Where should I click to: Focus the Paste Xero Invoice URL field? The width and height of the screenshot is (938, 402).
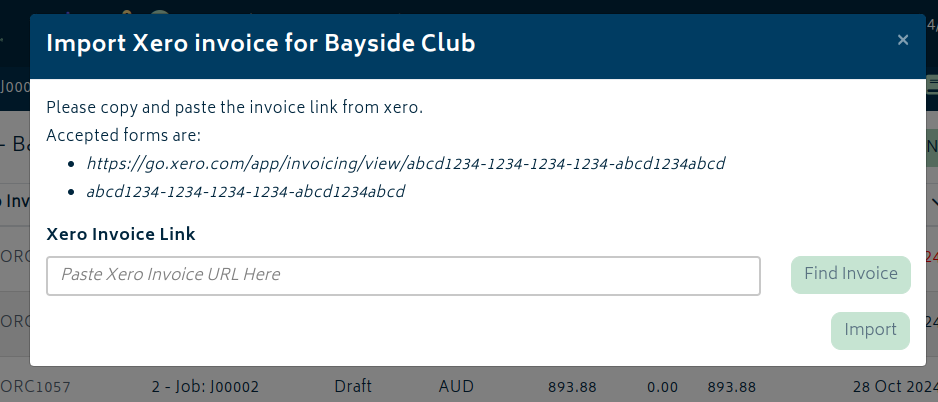(403, 276)
